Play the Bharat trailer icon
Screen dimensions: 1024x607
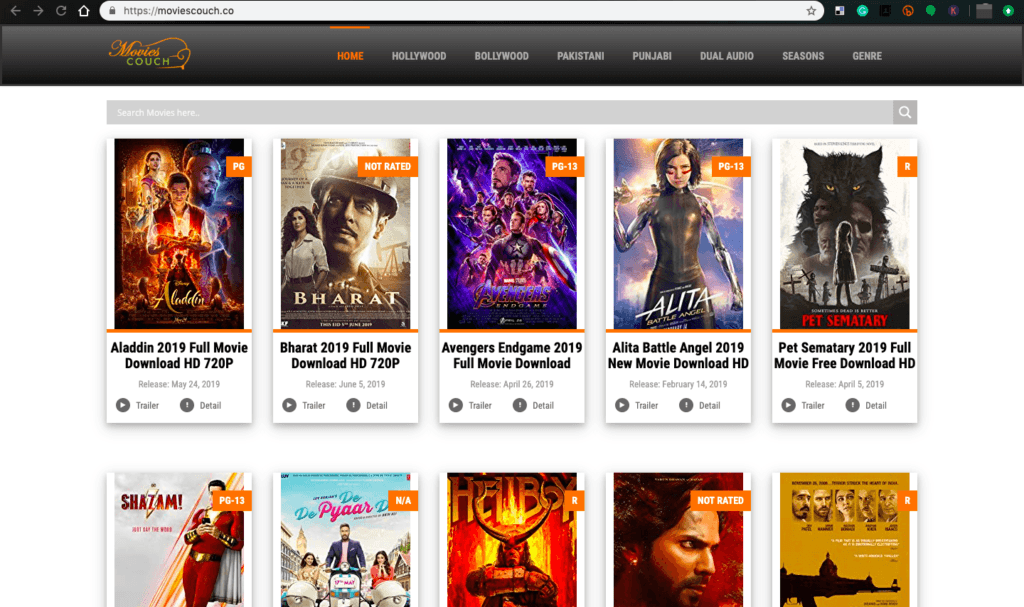click(x=289, y=405)
